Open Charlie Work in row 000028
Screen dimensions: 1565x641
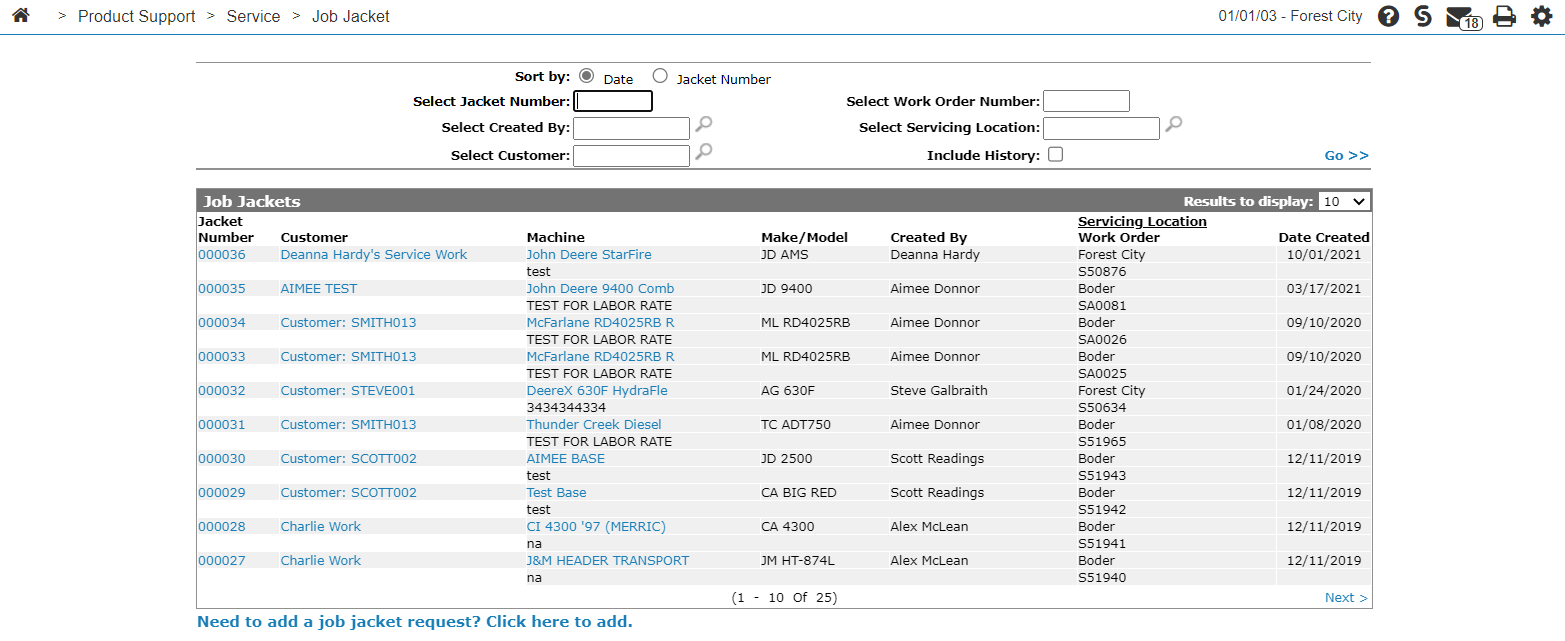[321, 527]
